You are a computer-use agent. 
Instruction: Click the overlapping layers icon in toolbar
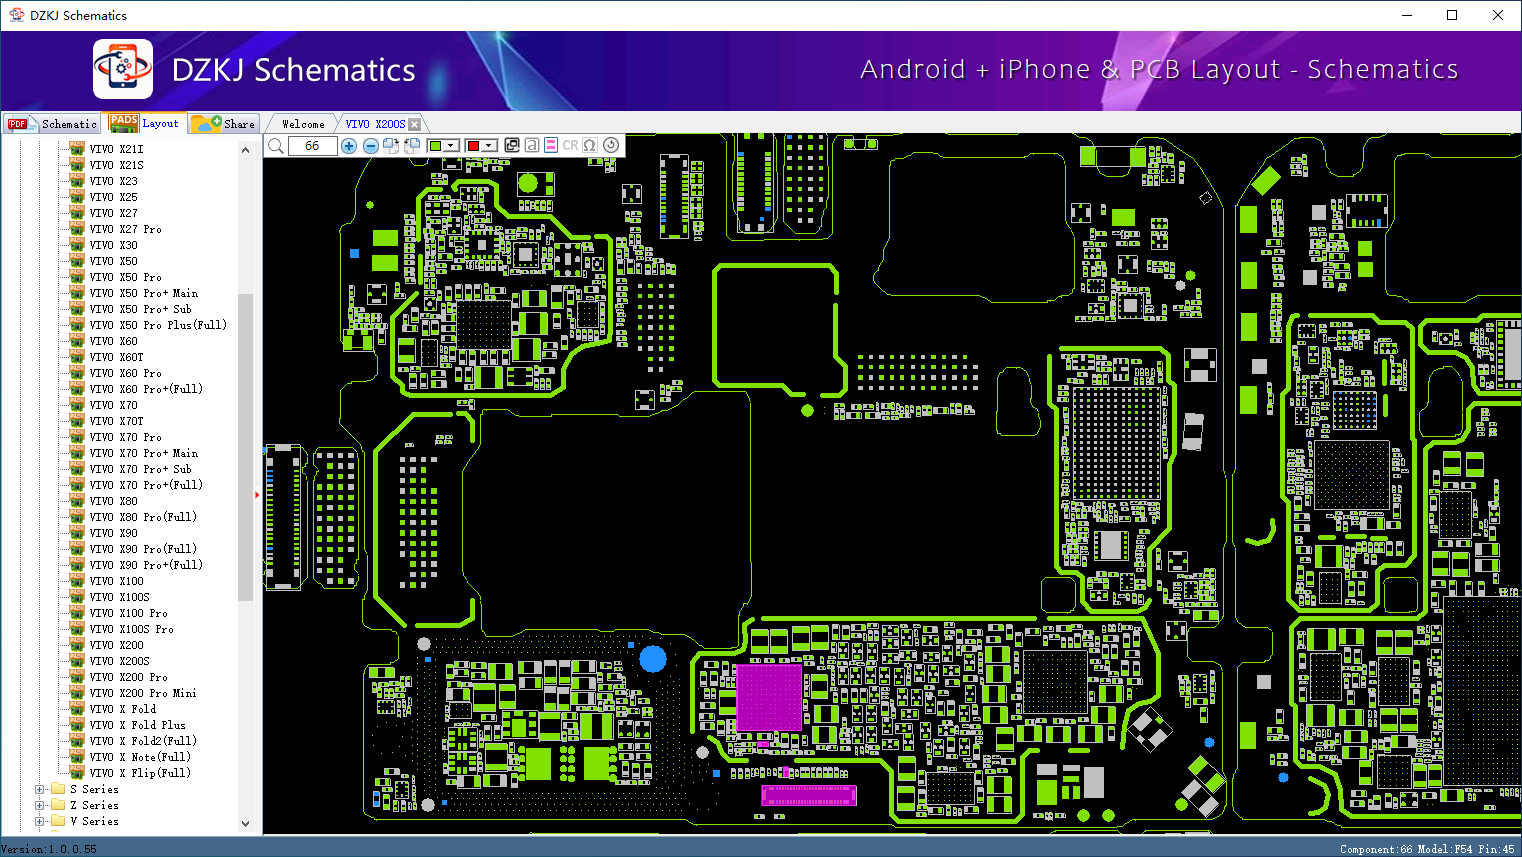click(x=512, y=145)
